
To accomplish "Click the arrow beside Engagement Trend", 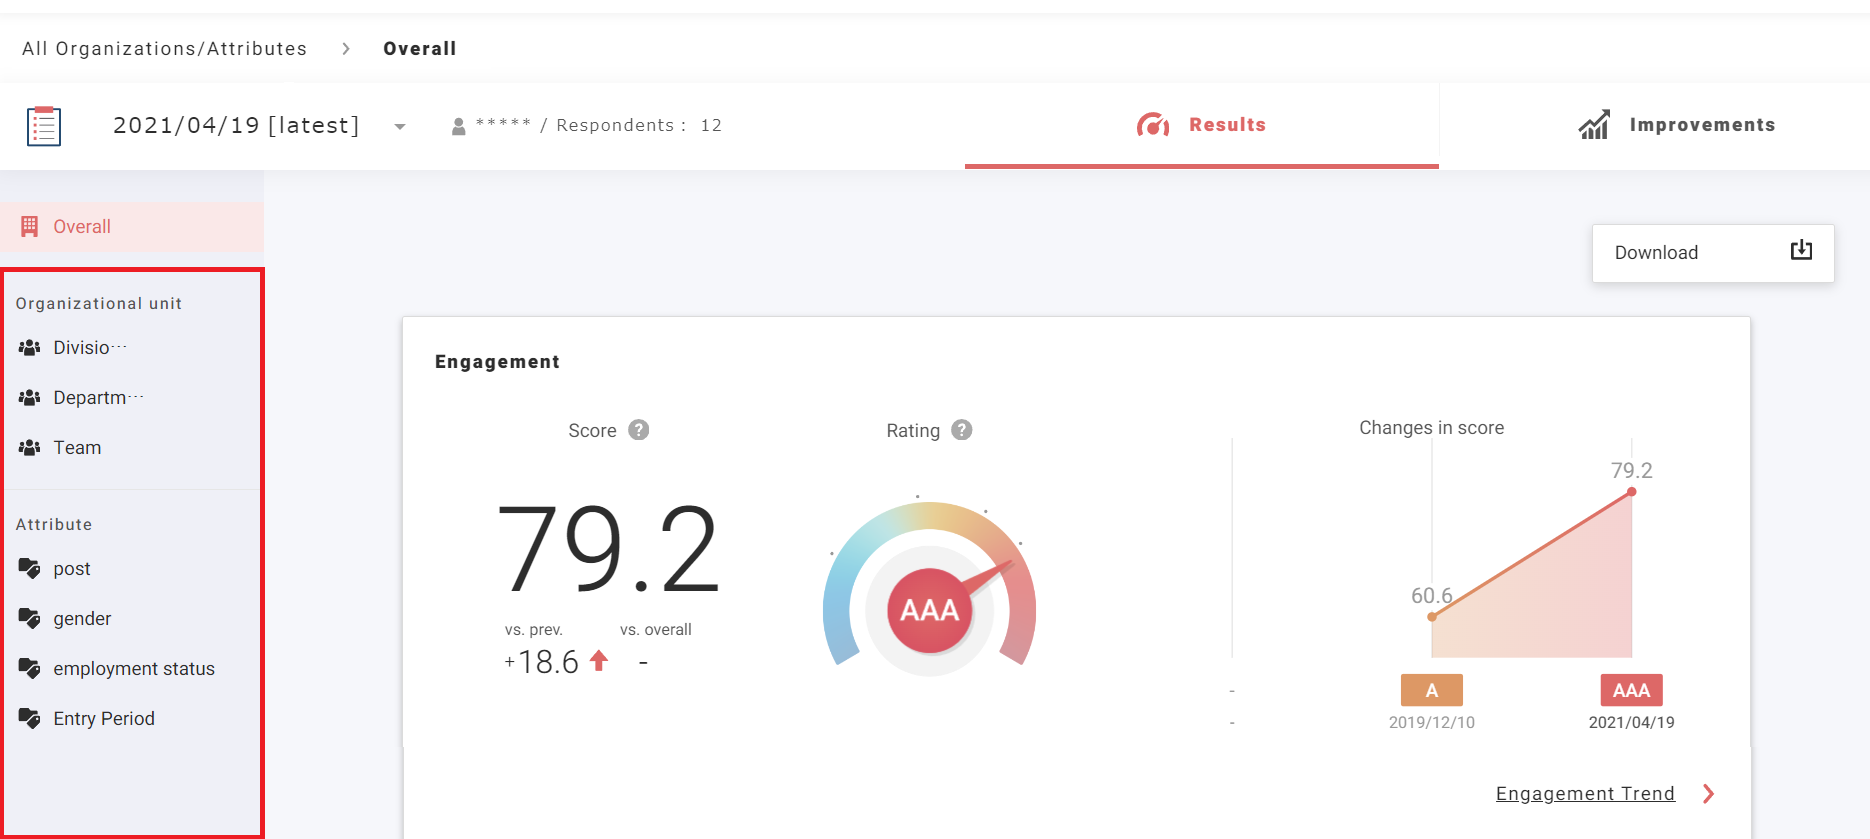I will point(1708,794).
